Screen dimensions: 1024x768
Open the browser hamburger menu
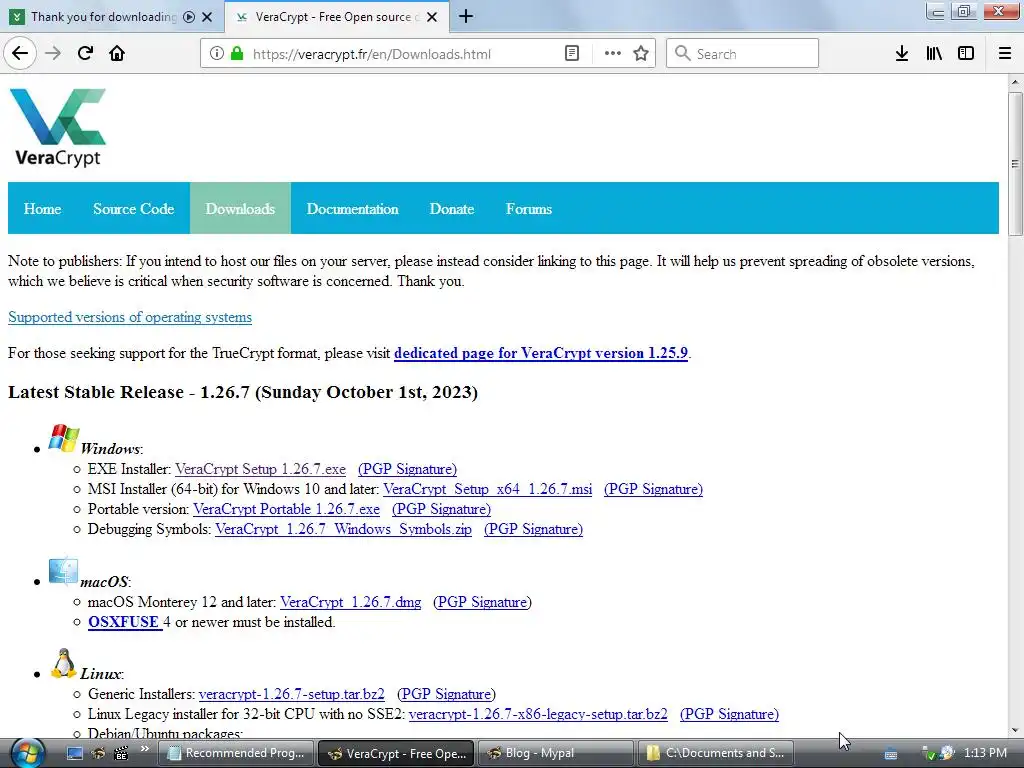[x=1005, y=54]
